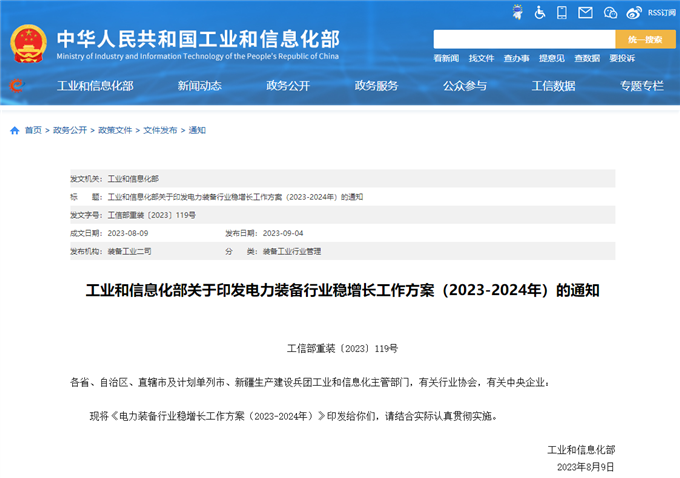Image resolution: width=680 pixels, height=478 pixels.
Task: Open the WeChat icon in header
Action: click(x=610, y=13)
